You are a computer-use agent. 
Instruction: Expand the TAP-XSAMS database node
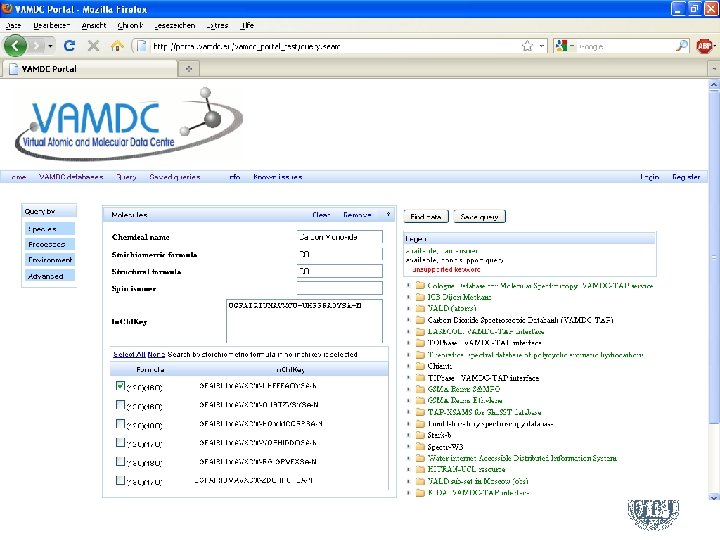408,412
